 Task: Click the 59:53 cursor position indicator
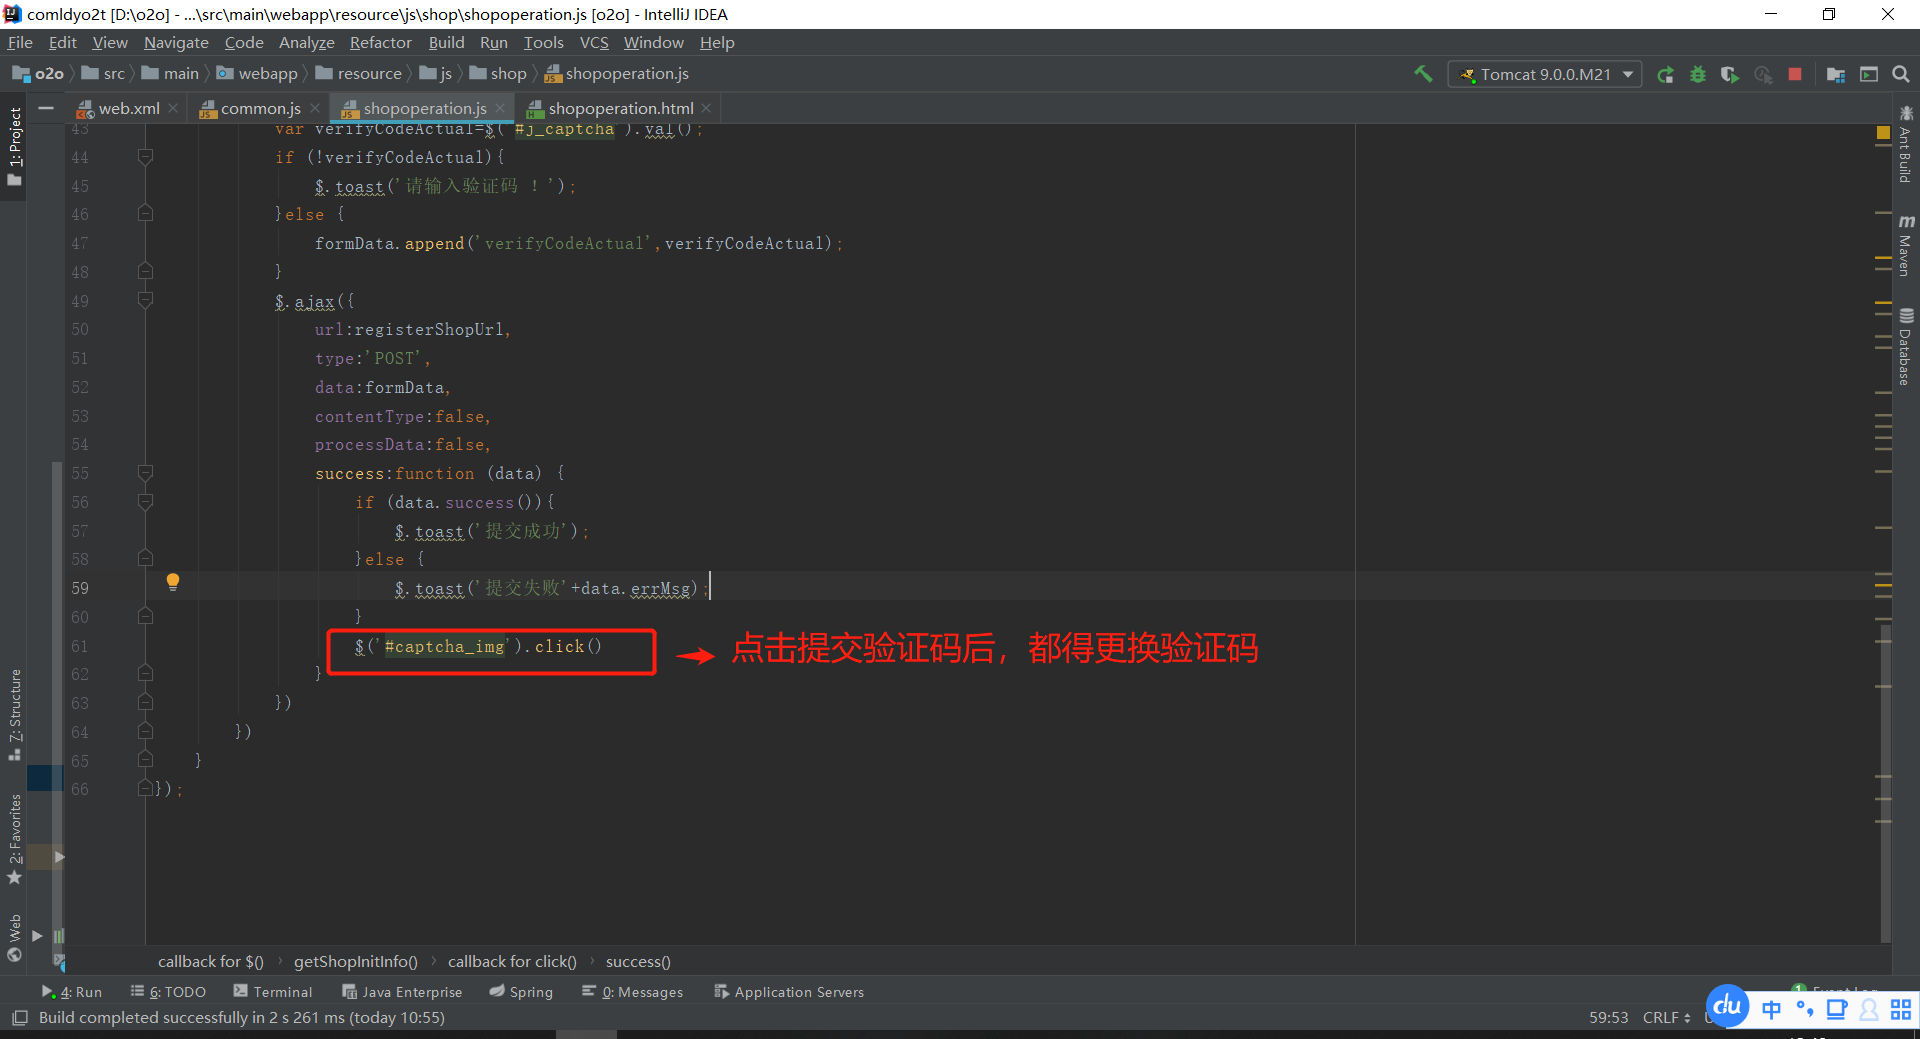(1608, 1017)
